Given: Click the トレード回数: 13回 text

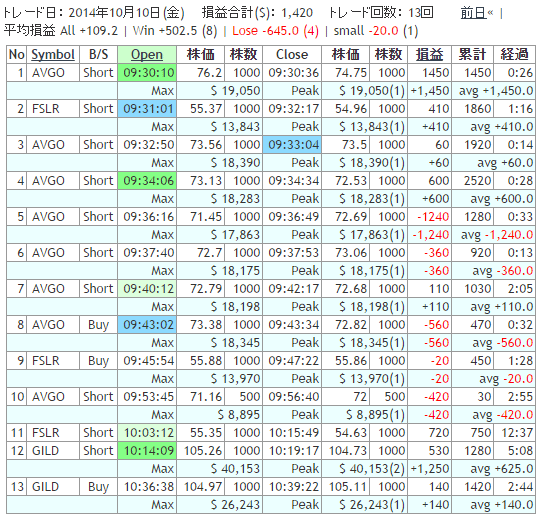Looking at the screenshot, I should 381,13.
